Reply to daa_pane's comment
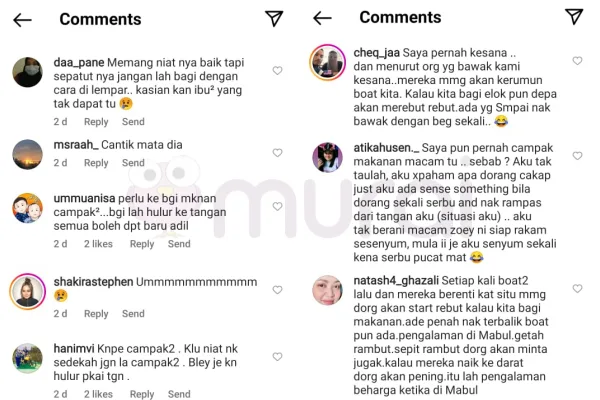This screenshot has height=400, width=600. click(x=96, y=122)
